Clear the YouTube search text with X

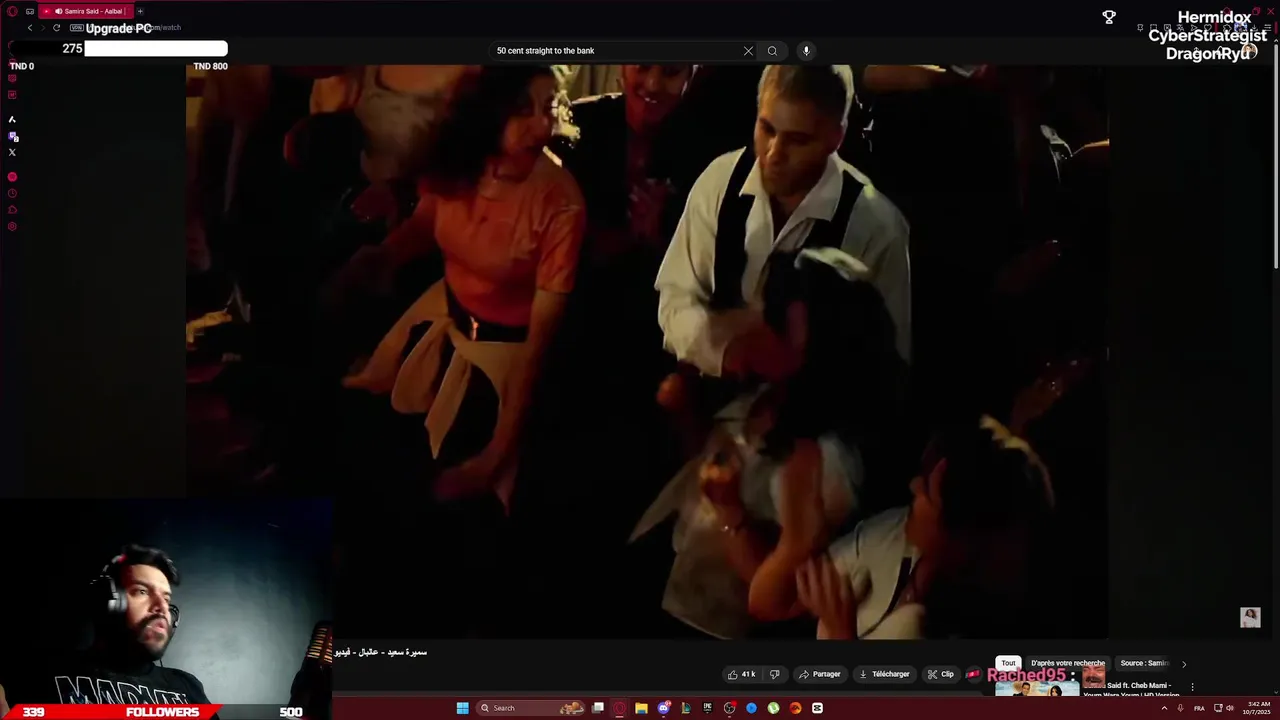(x=748, y=51)
